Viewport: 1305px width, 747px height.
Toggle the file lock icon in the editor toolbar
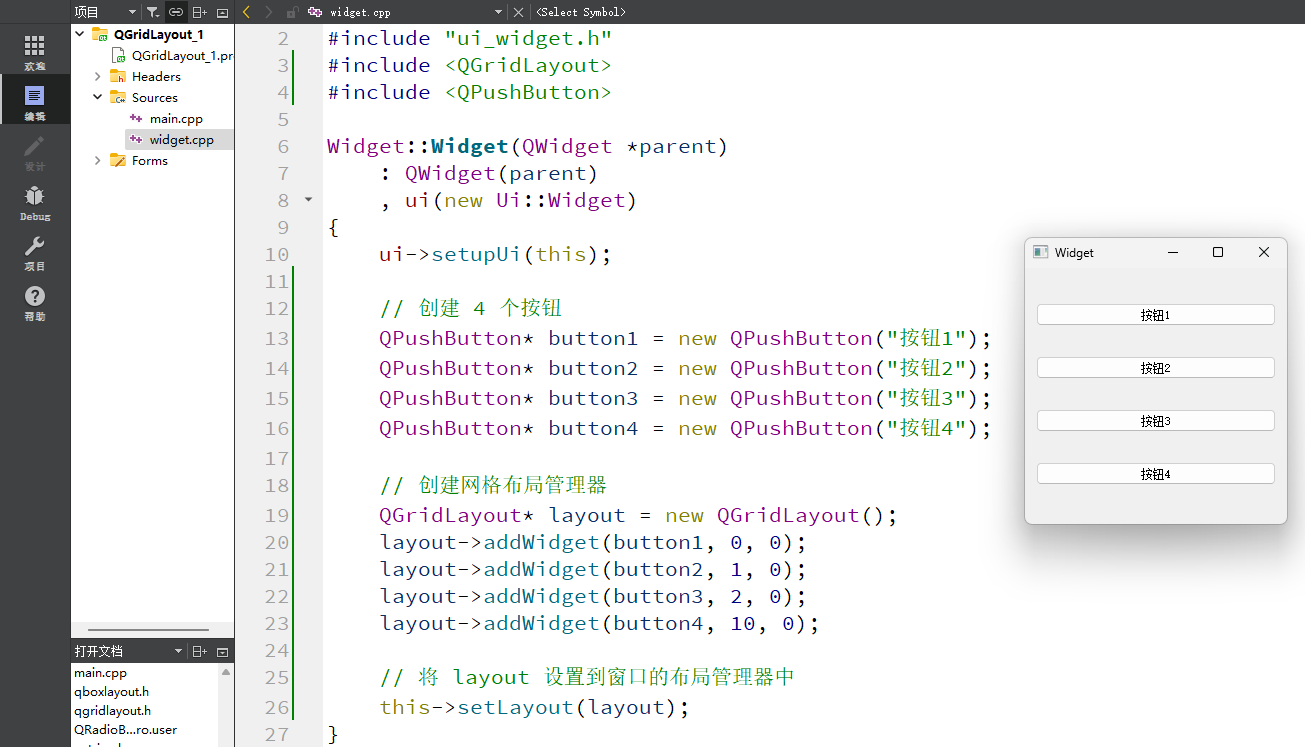point(292,11)
